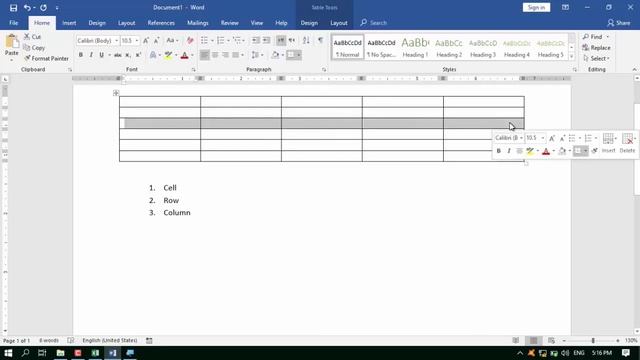Click Delete in the mini toolbar

pyautogui.click(x=627, y=143)
